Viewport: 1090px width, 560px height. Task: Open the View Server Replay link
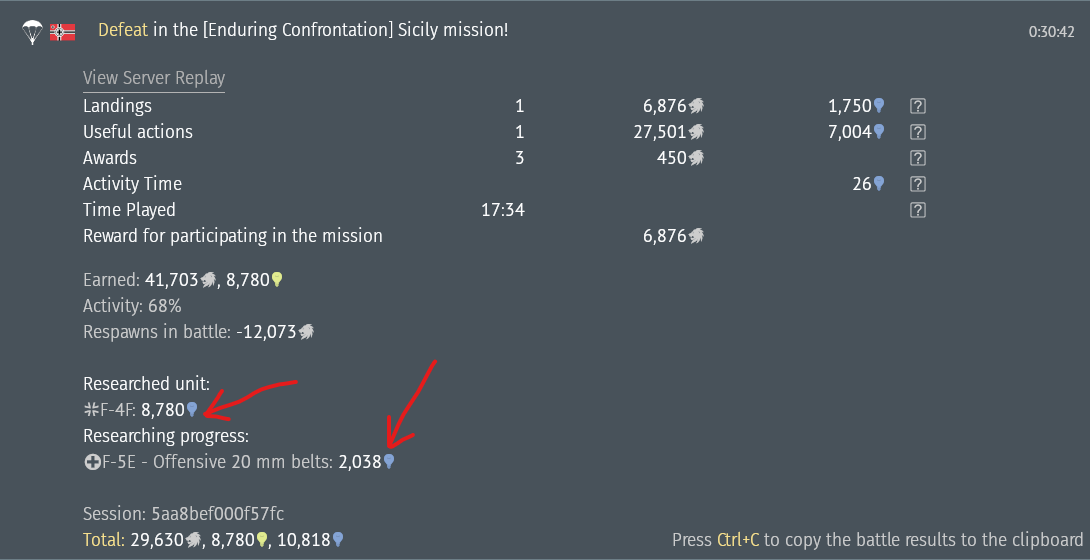click(x=154, y=78)
